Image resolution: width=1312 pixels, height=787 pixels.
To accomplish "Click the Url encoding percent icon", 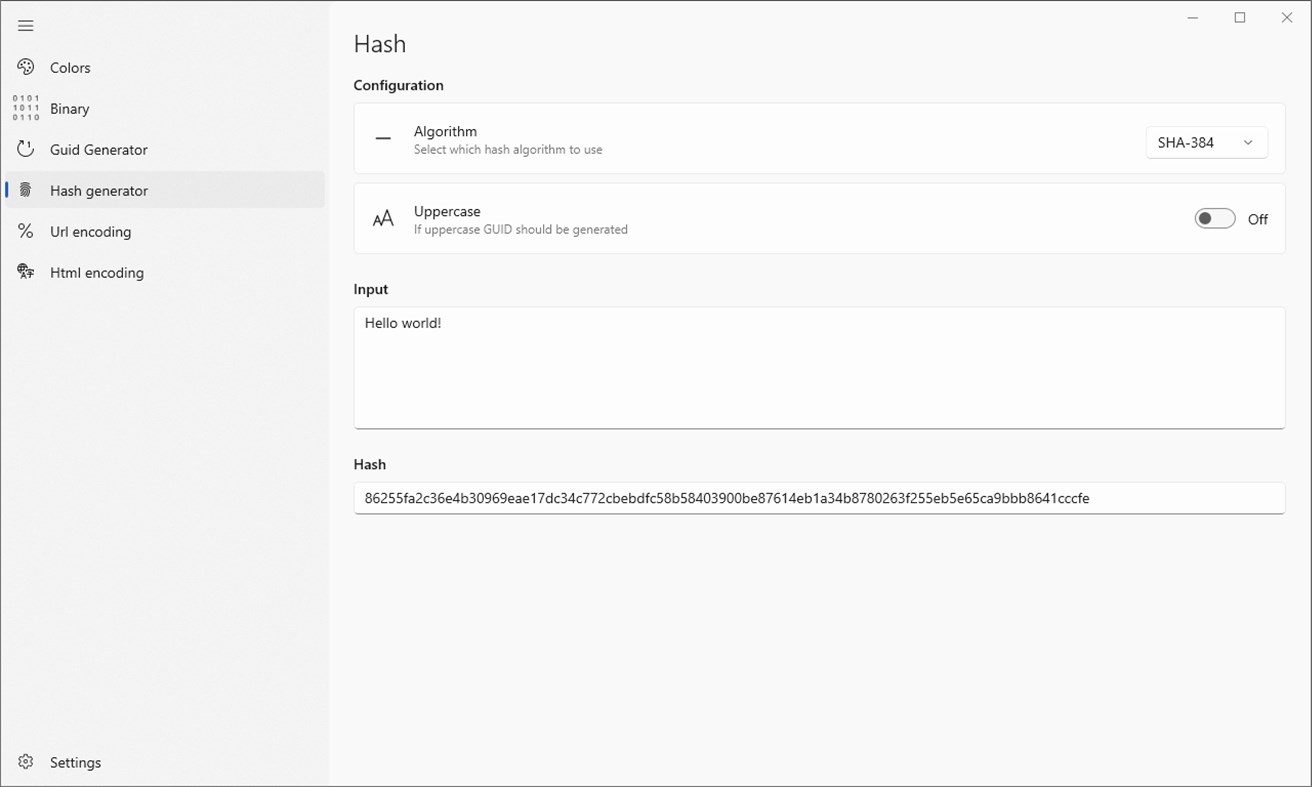I will click(26, 231).
